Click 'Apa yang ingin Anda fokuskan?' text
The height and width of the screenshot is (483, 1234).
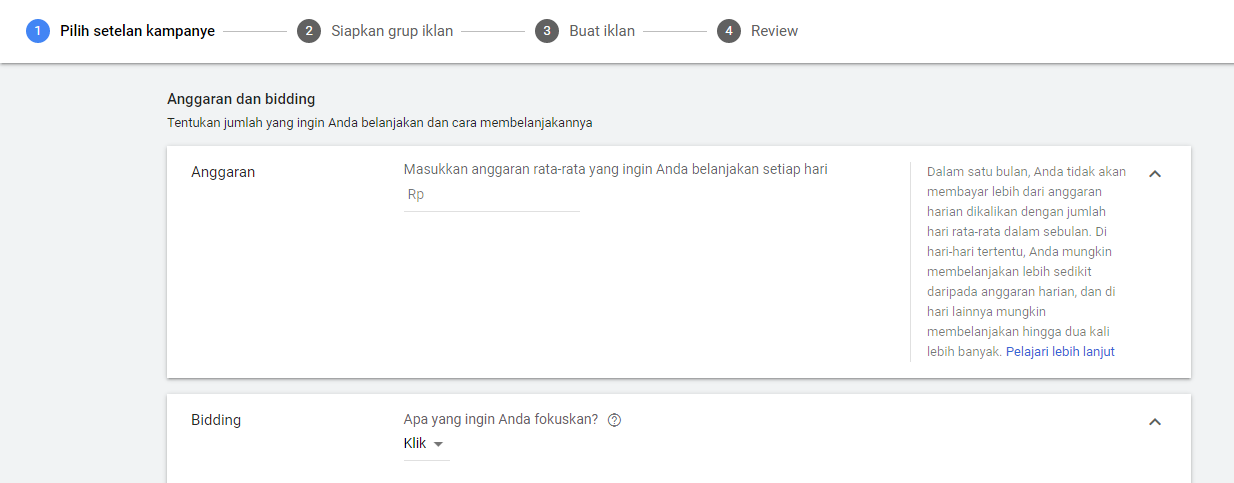point(500,420)
